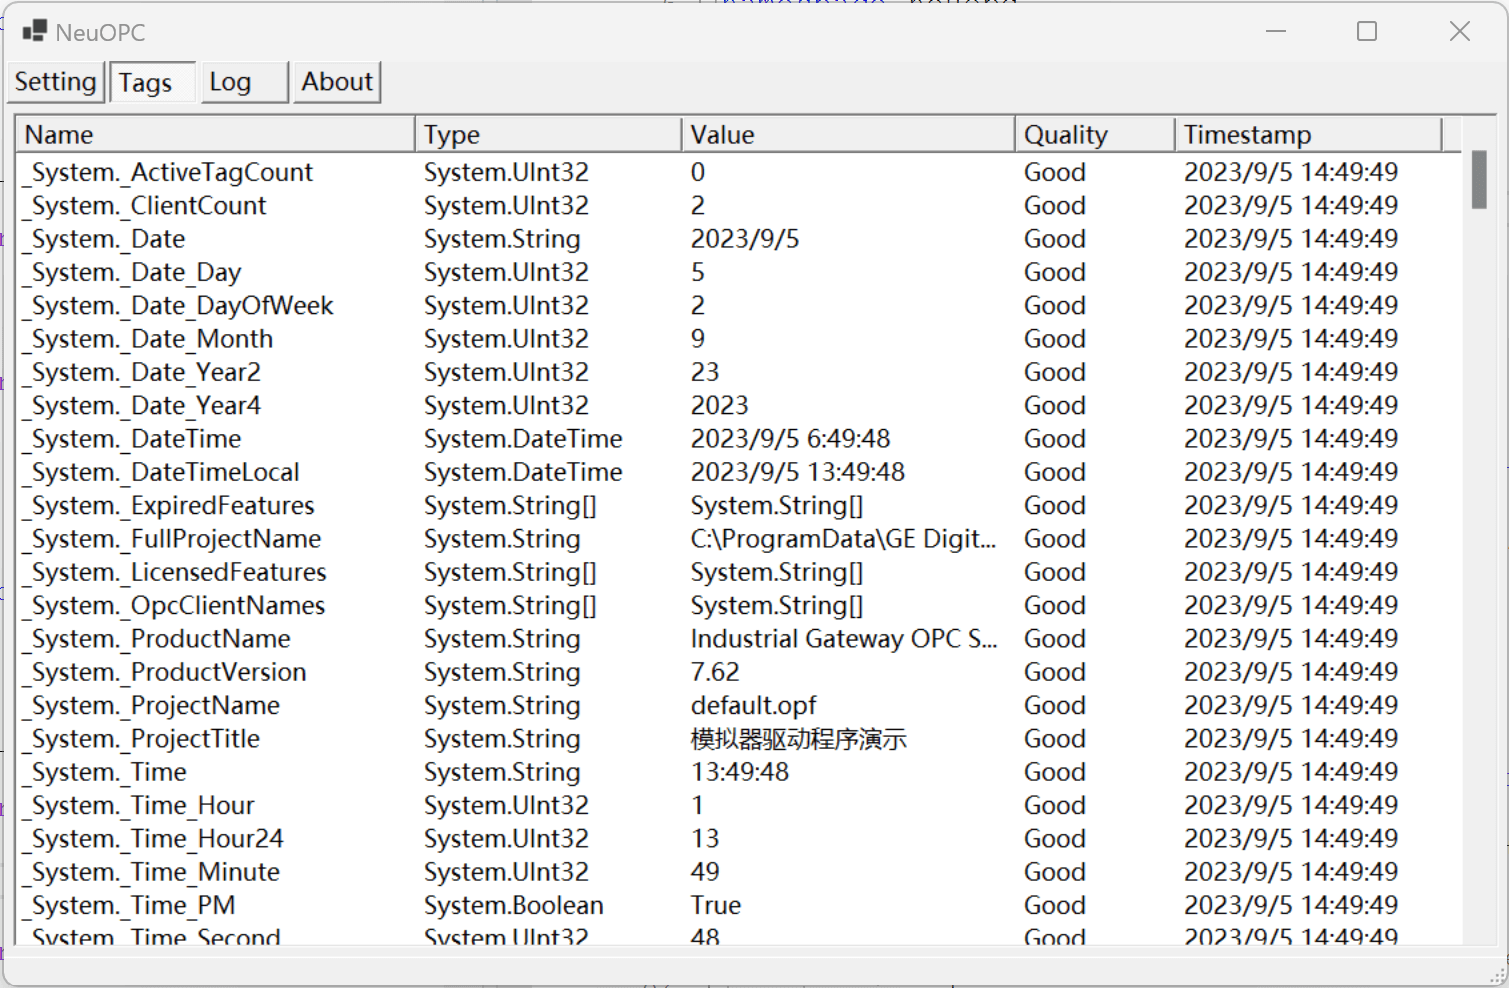
Task: Open the About tab
Action: point(337,82)
